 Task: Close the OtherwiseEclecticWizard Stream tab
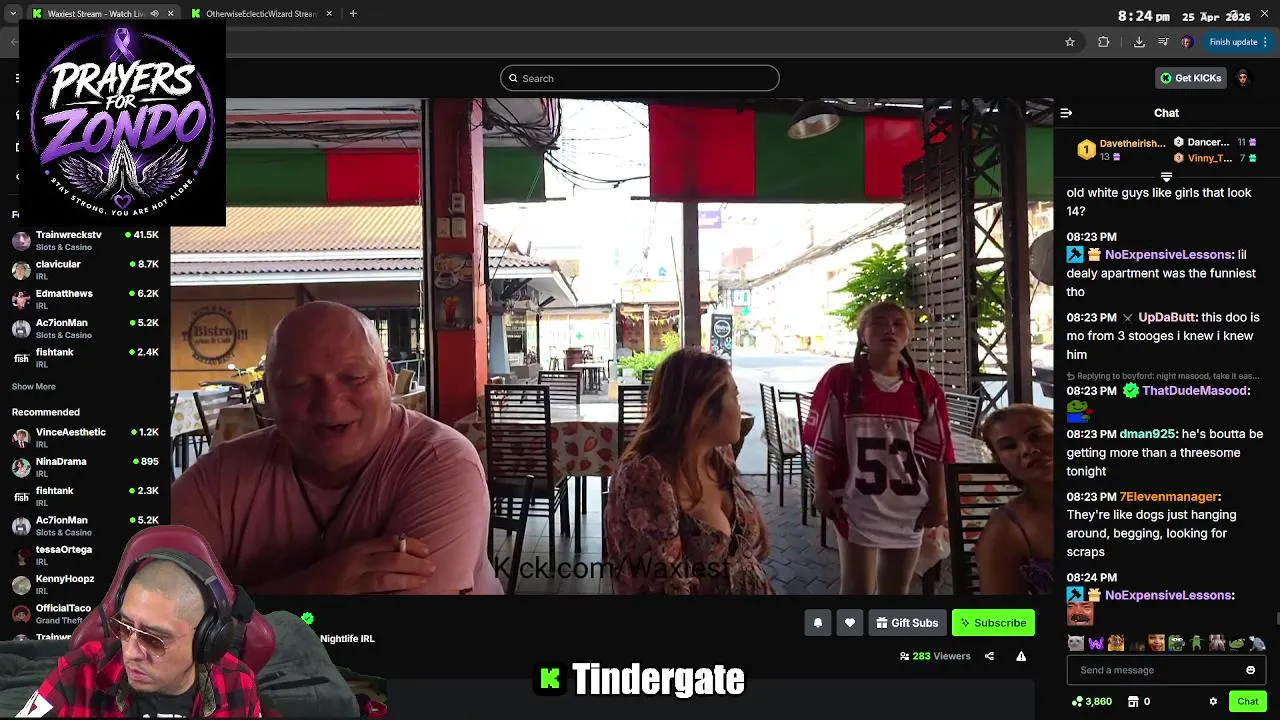tap(330, 14)
